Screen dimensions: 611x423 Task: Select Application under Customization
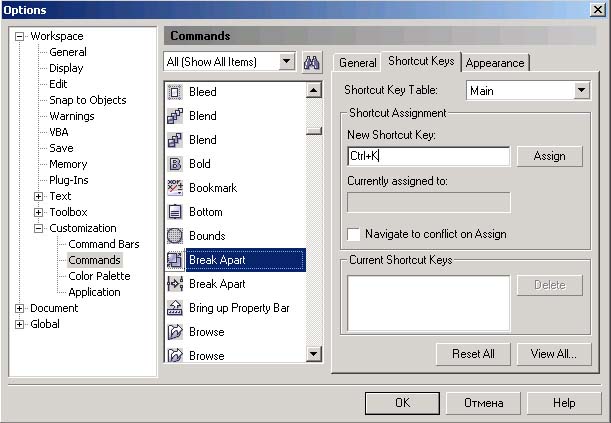click(x=94, y=292)
